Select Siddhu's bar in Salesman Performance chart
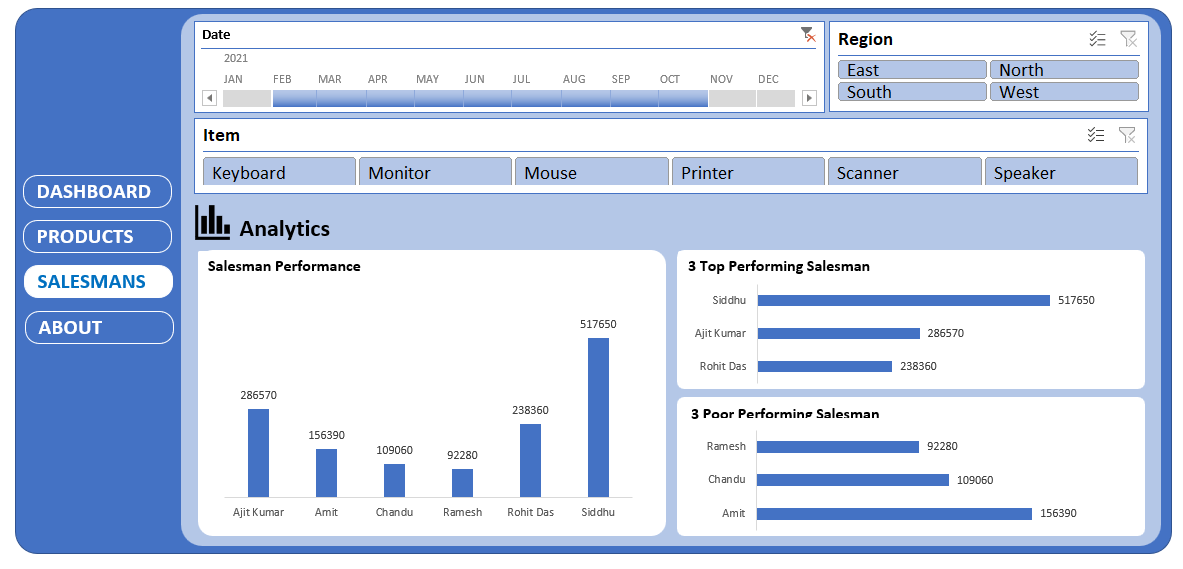1183x569 pixels. pyautogui.click(x=598, y=417)
